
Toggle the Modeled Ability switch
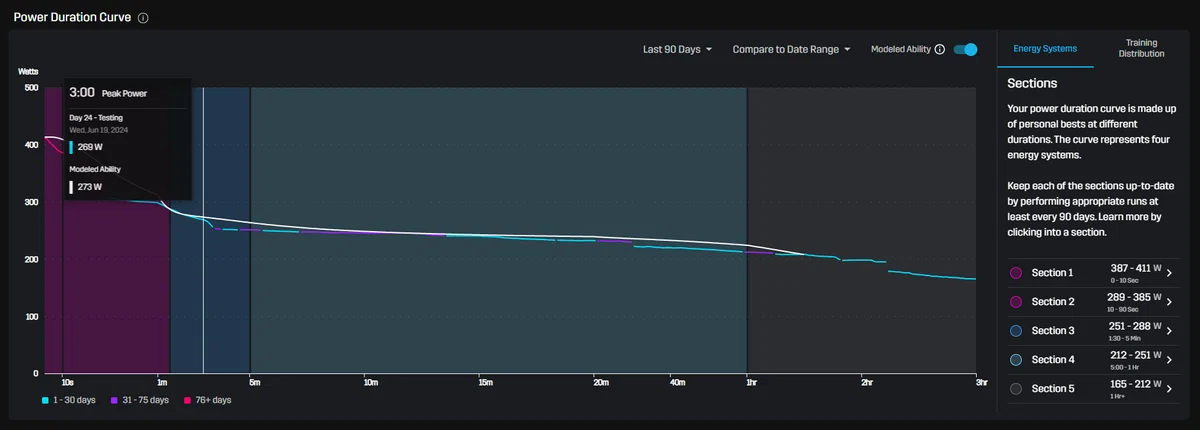(965, 49)
